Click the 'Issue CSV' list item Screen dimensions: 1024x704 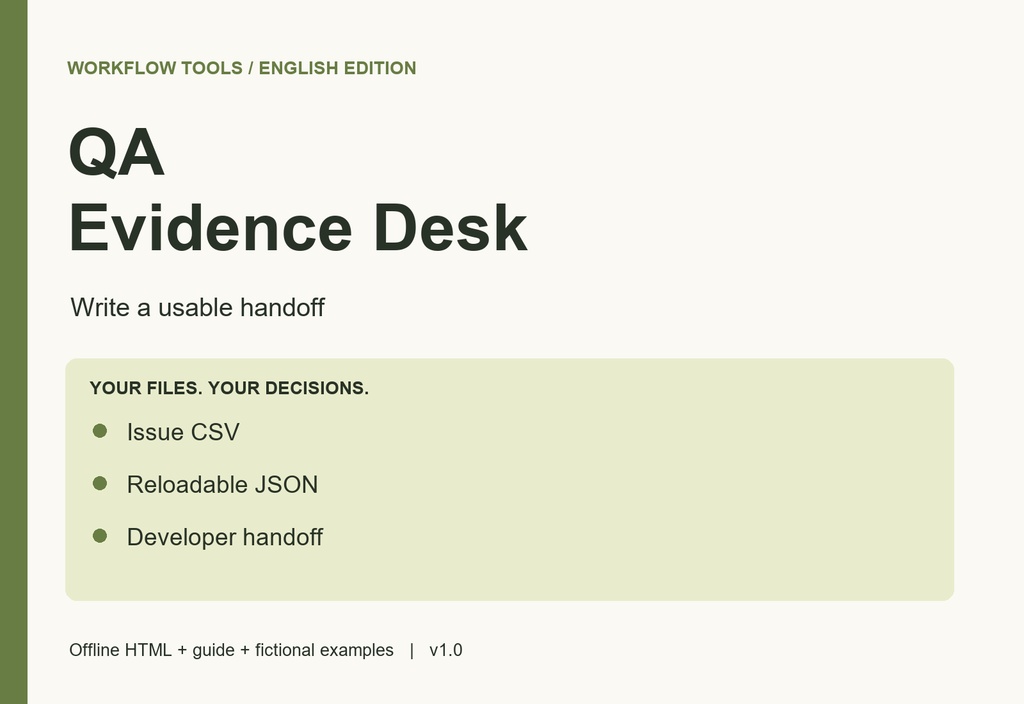pyautogui.click(x=183, y=432)
